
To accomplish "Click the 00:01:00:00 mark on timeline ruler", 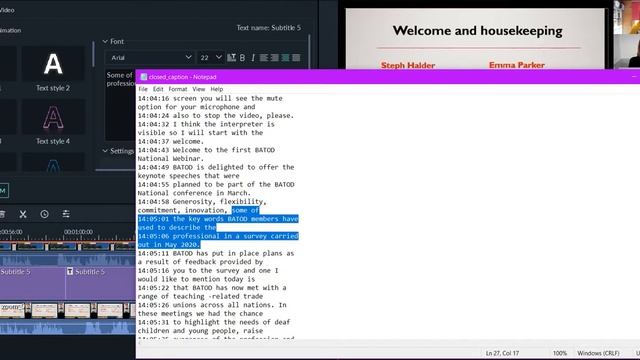I will point(78,232).
